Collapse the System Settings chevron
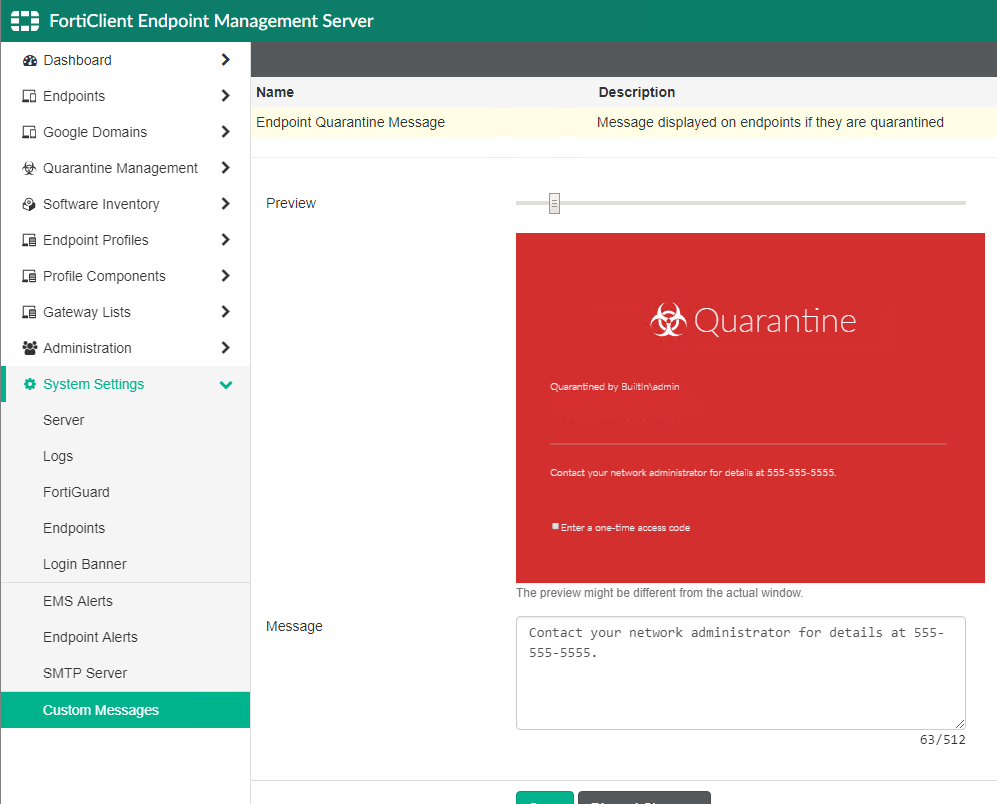 coord(226,385)
